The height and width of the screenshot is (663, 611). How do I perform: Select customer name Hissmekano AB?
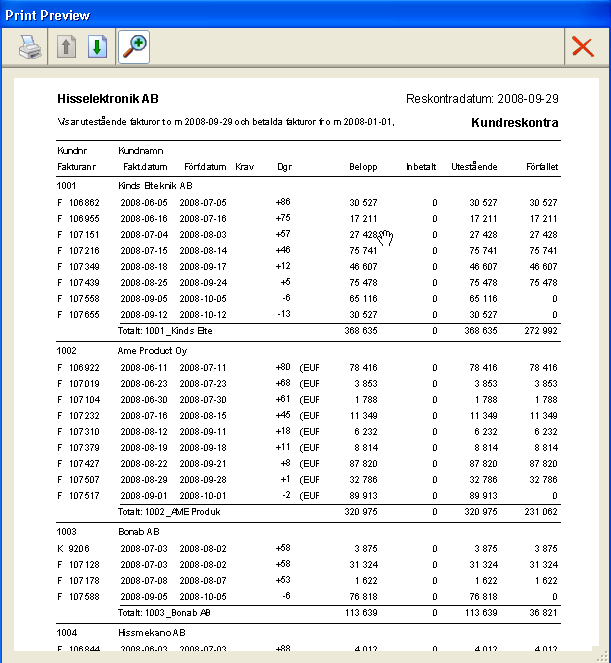[152, 633]
